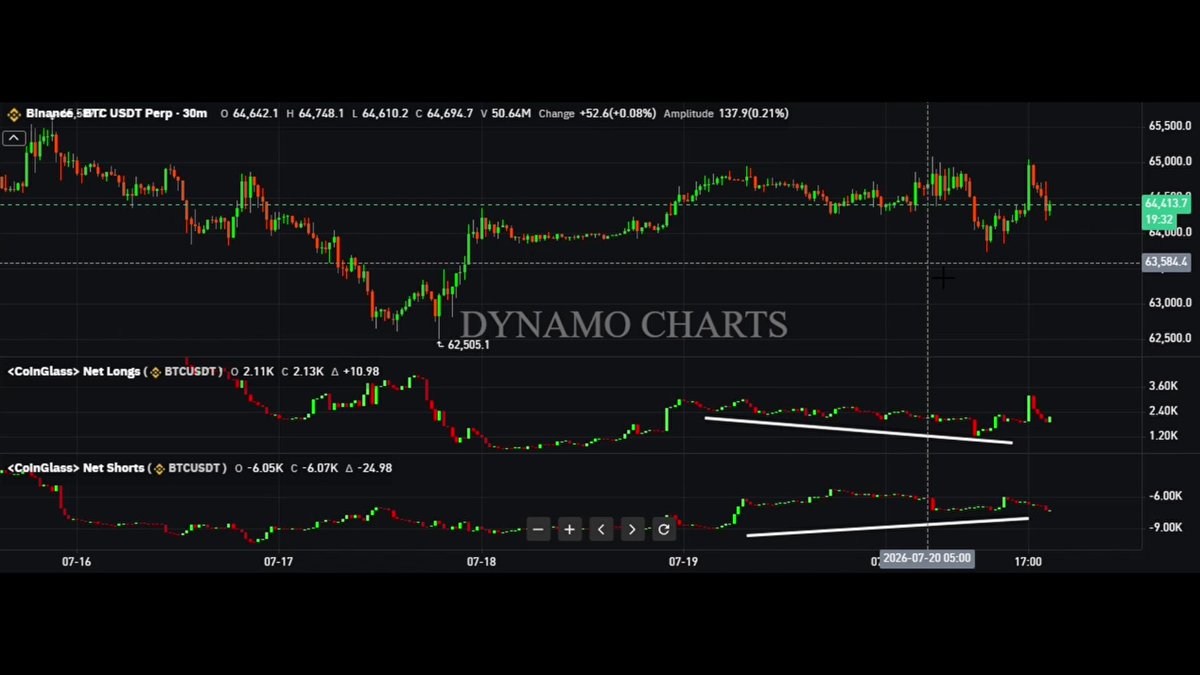The width and height of the screenshot is (1200, 675).
Task: Click the 07-18 date on time axis
Action: [481, 562]
